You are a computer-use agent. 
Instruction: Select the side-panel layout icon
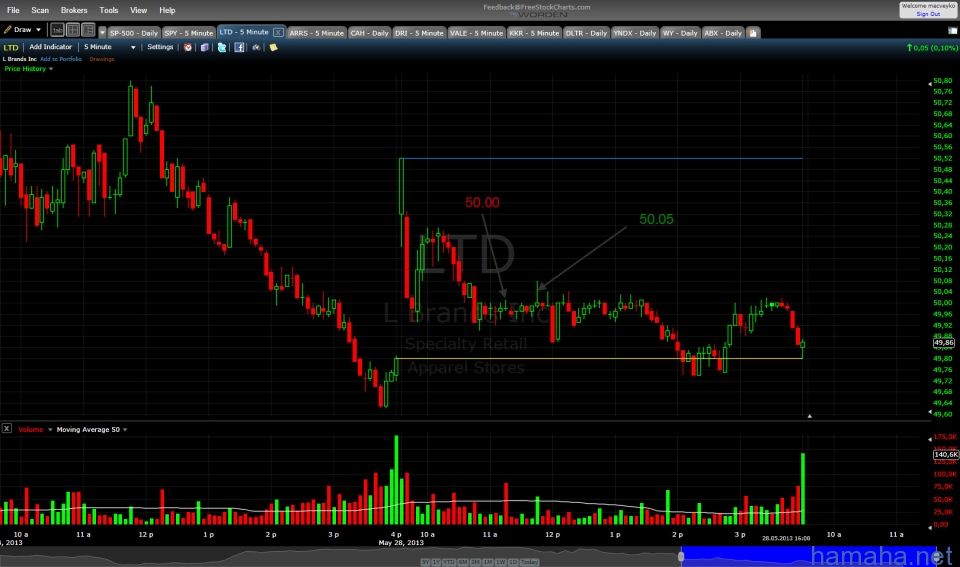[x=88, y=29]
